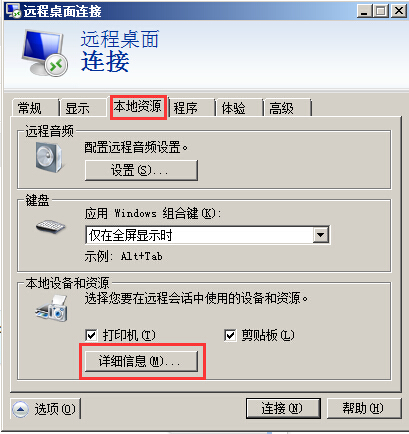
Task: Click the Remote Desktop monitor logo
Action: pyautogui.click(x=45, y=52)
